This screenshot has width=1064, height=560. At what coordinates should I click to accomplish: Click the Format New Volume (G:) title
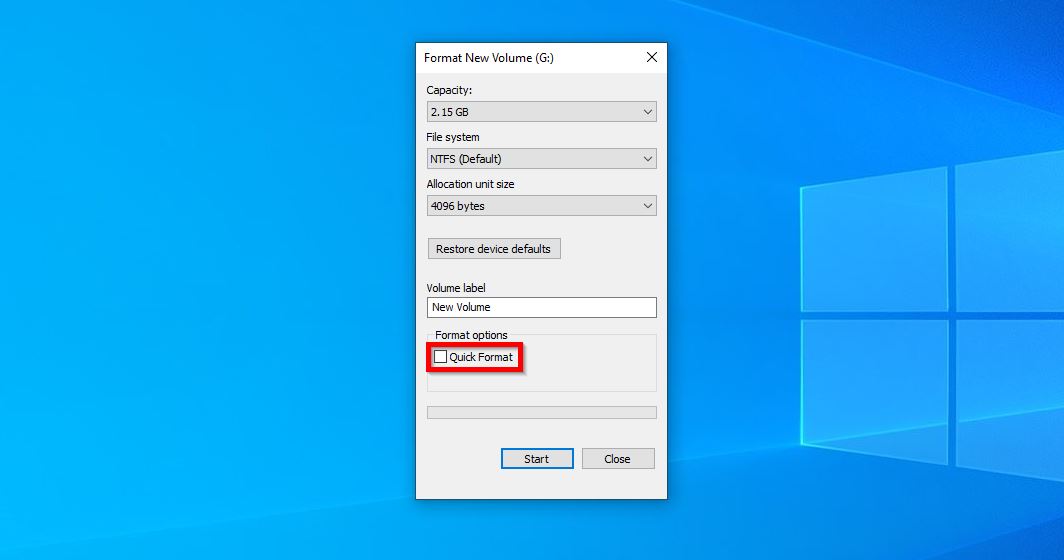(x=489, y=58)
